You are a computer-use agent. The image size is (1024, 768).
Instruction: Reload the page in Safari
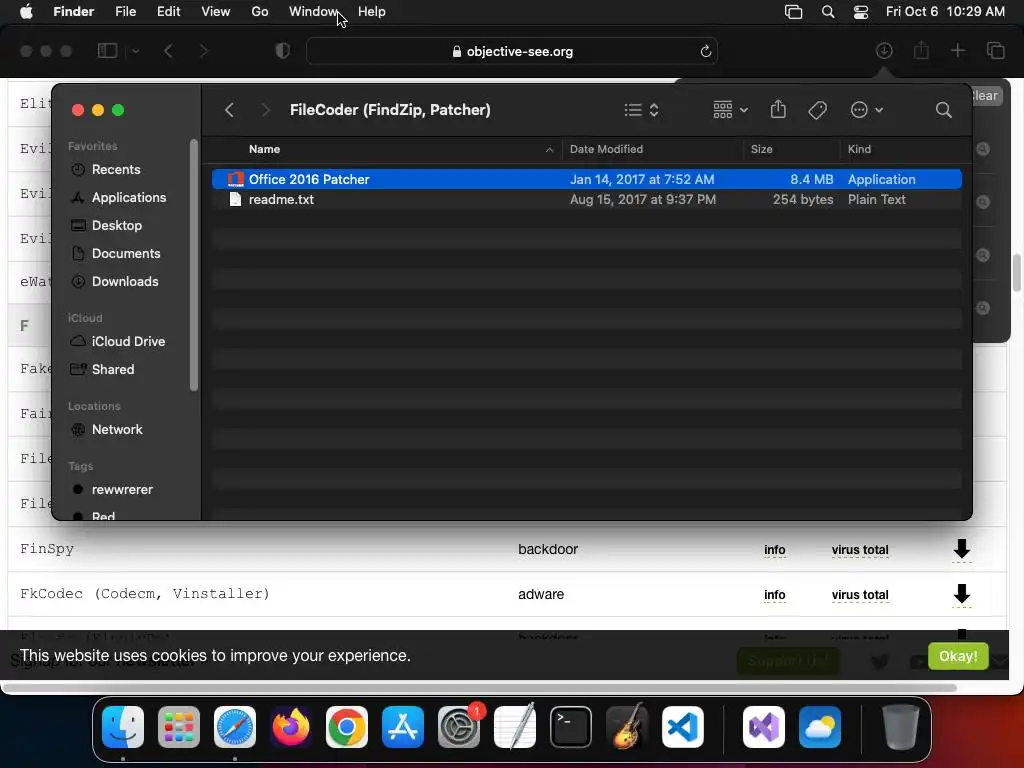pyautogui.click(x=705, y=52)
